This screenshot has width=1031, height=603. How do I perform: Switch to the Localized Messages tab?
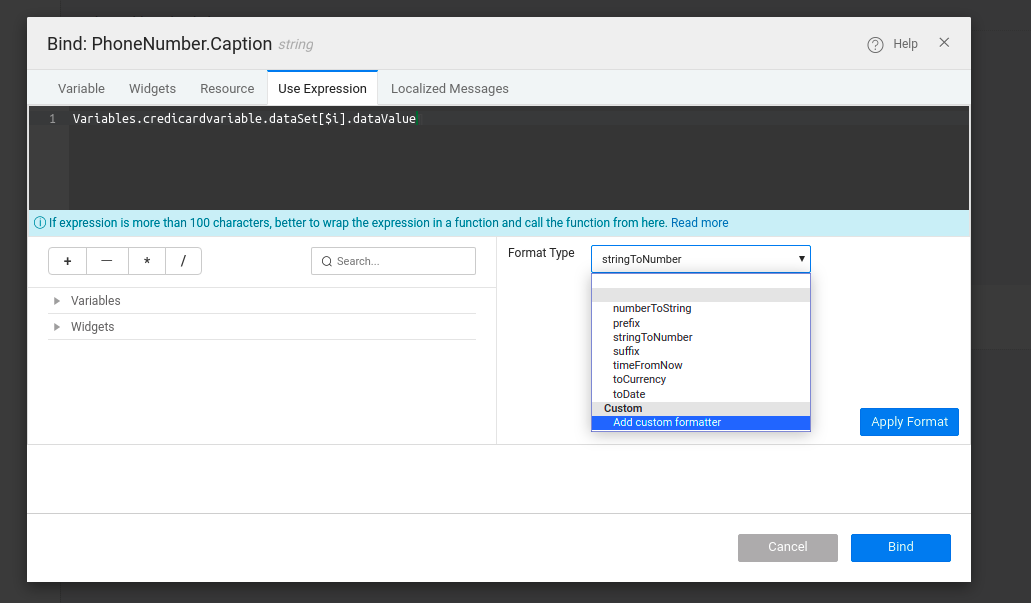pyautogui.click(x=449, y=88)
